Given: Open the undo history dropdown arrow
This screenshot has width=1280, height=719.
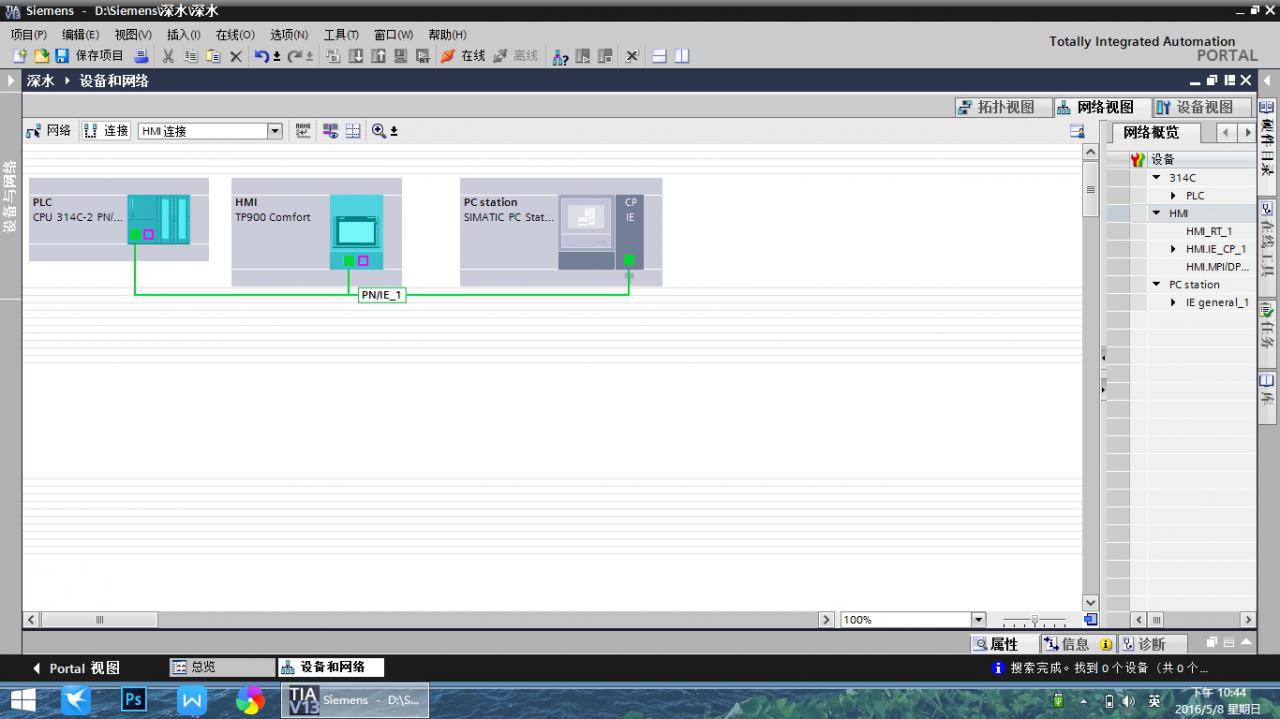Looking at the screenshot, I should (277, 57).
